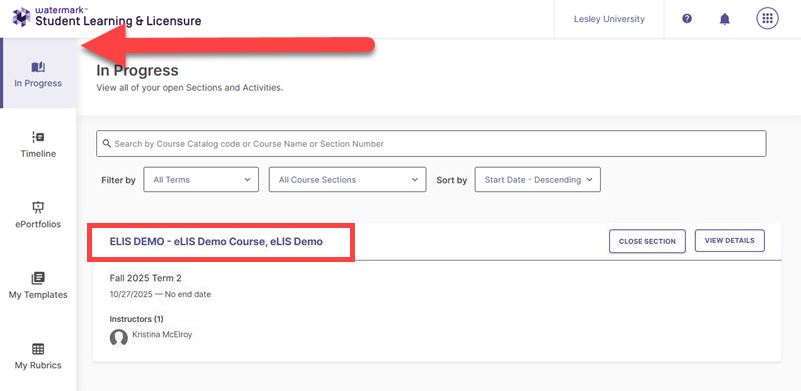801x391 pixels.
Task: Open the help question mark icon
Action: click(687, 19)
